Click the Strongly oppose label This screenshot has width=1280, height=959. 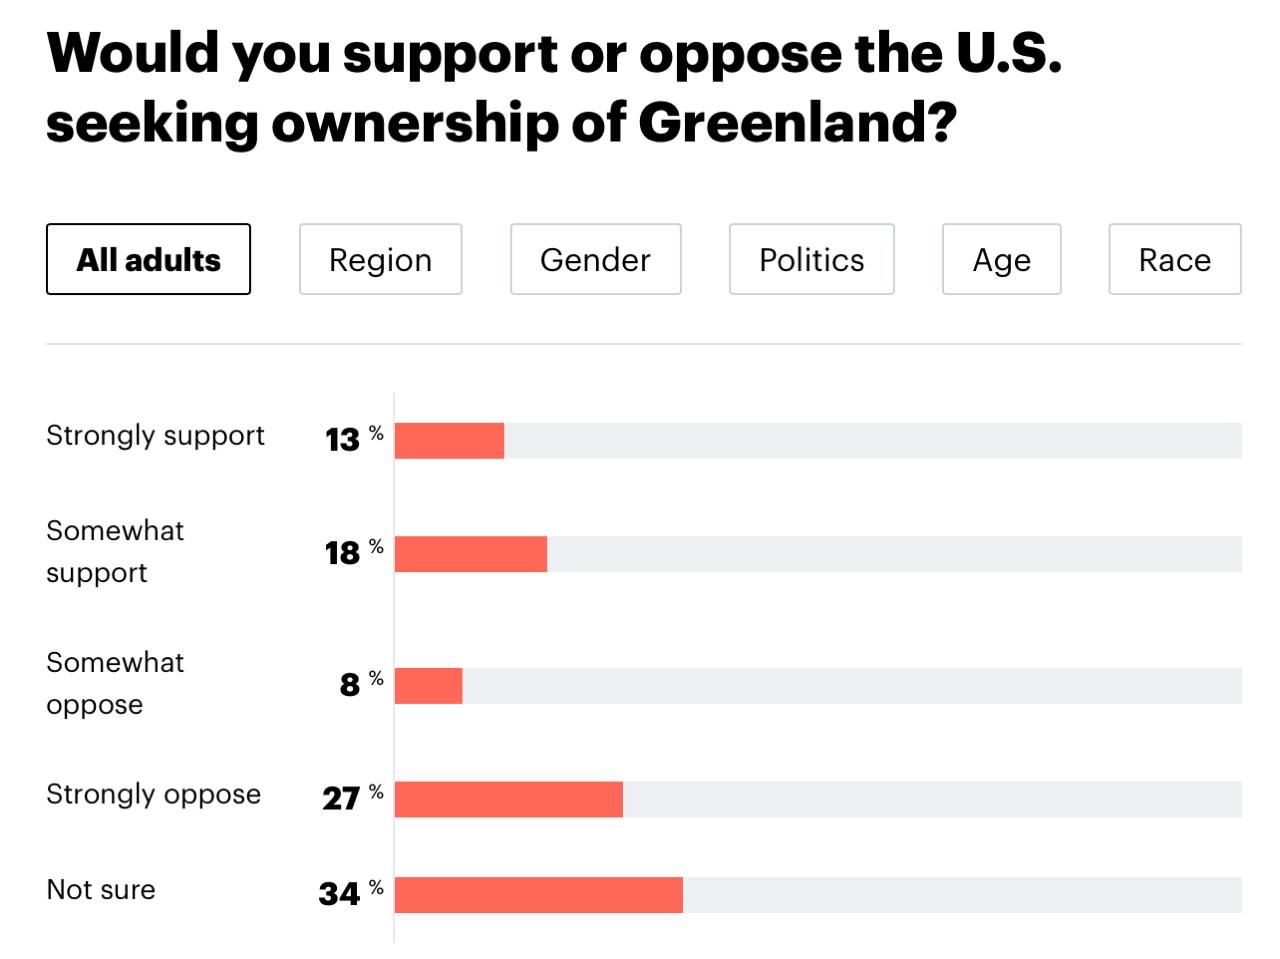coord(153,794)
